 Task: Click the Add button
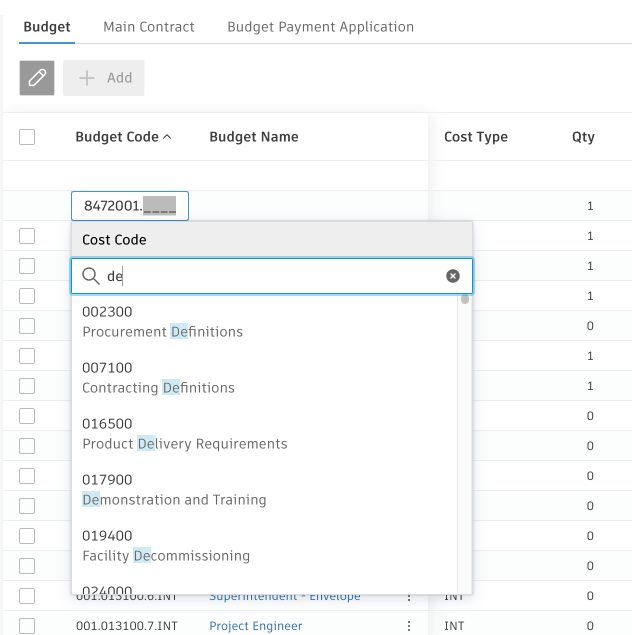tap(104, 78)
